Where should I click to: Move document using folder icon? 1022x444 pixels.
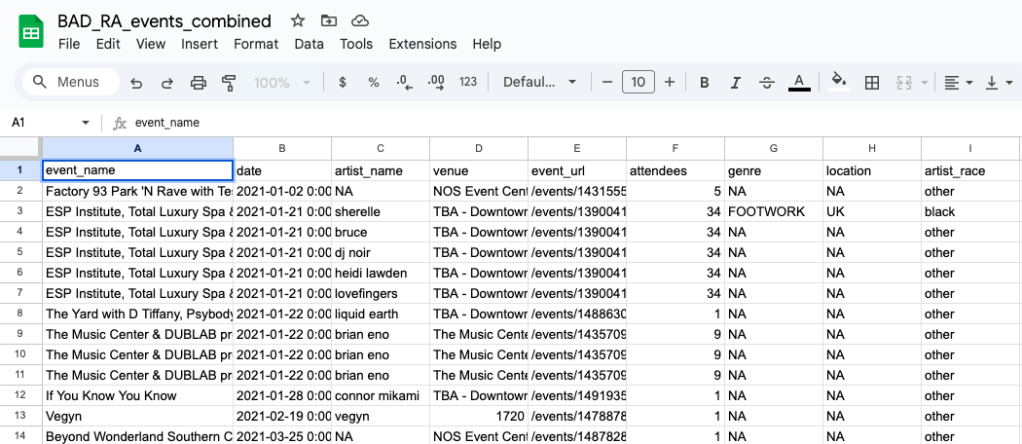pyautogui.click(x=329, y=21)
